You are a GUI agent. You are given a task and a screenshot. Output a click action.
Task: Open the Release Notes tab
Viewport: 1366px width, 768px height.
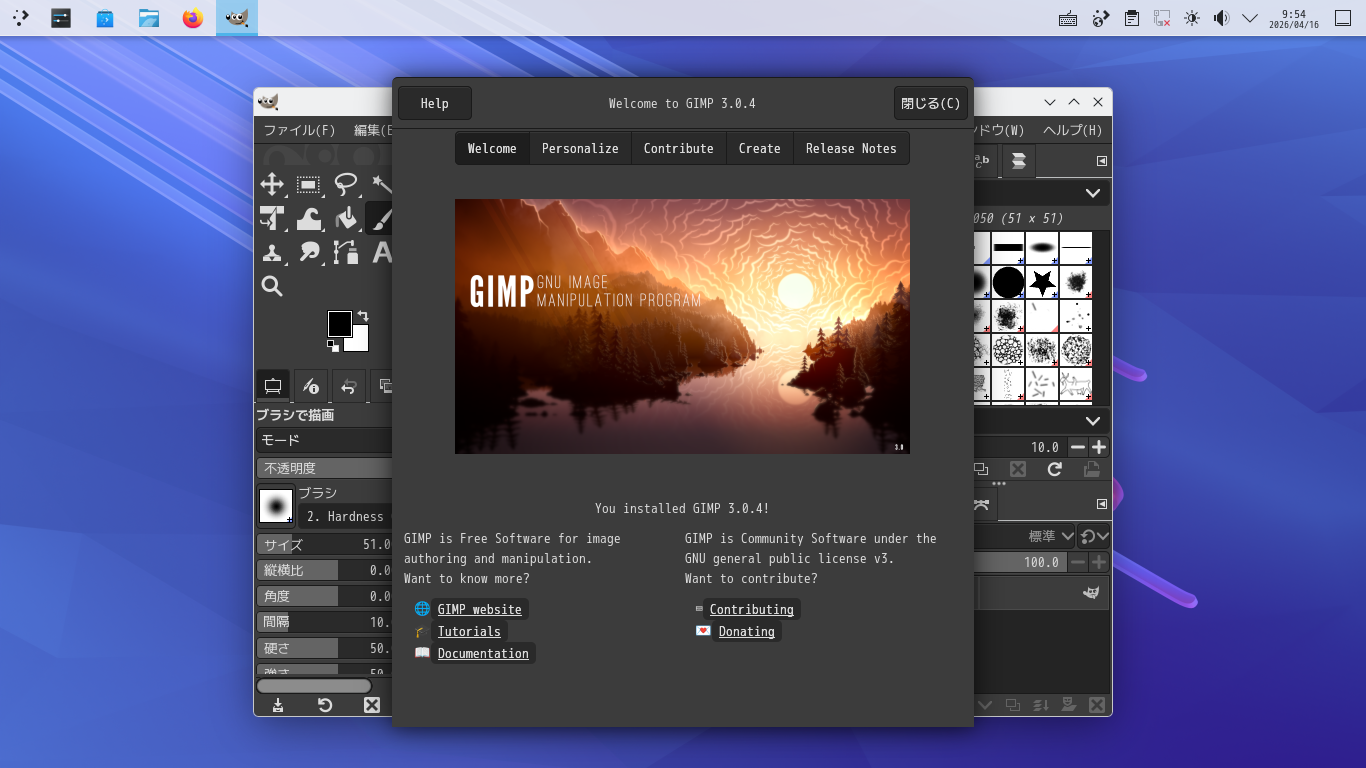tap(851, 148)
